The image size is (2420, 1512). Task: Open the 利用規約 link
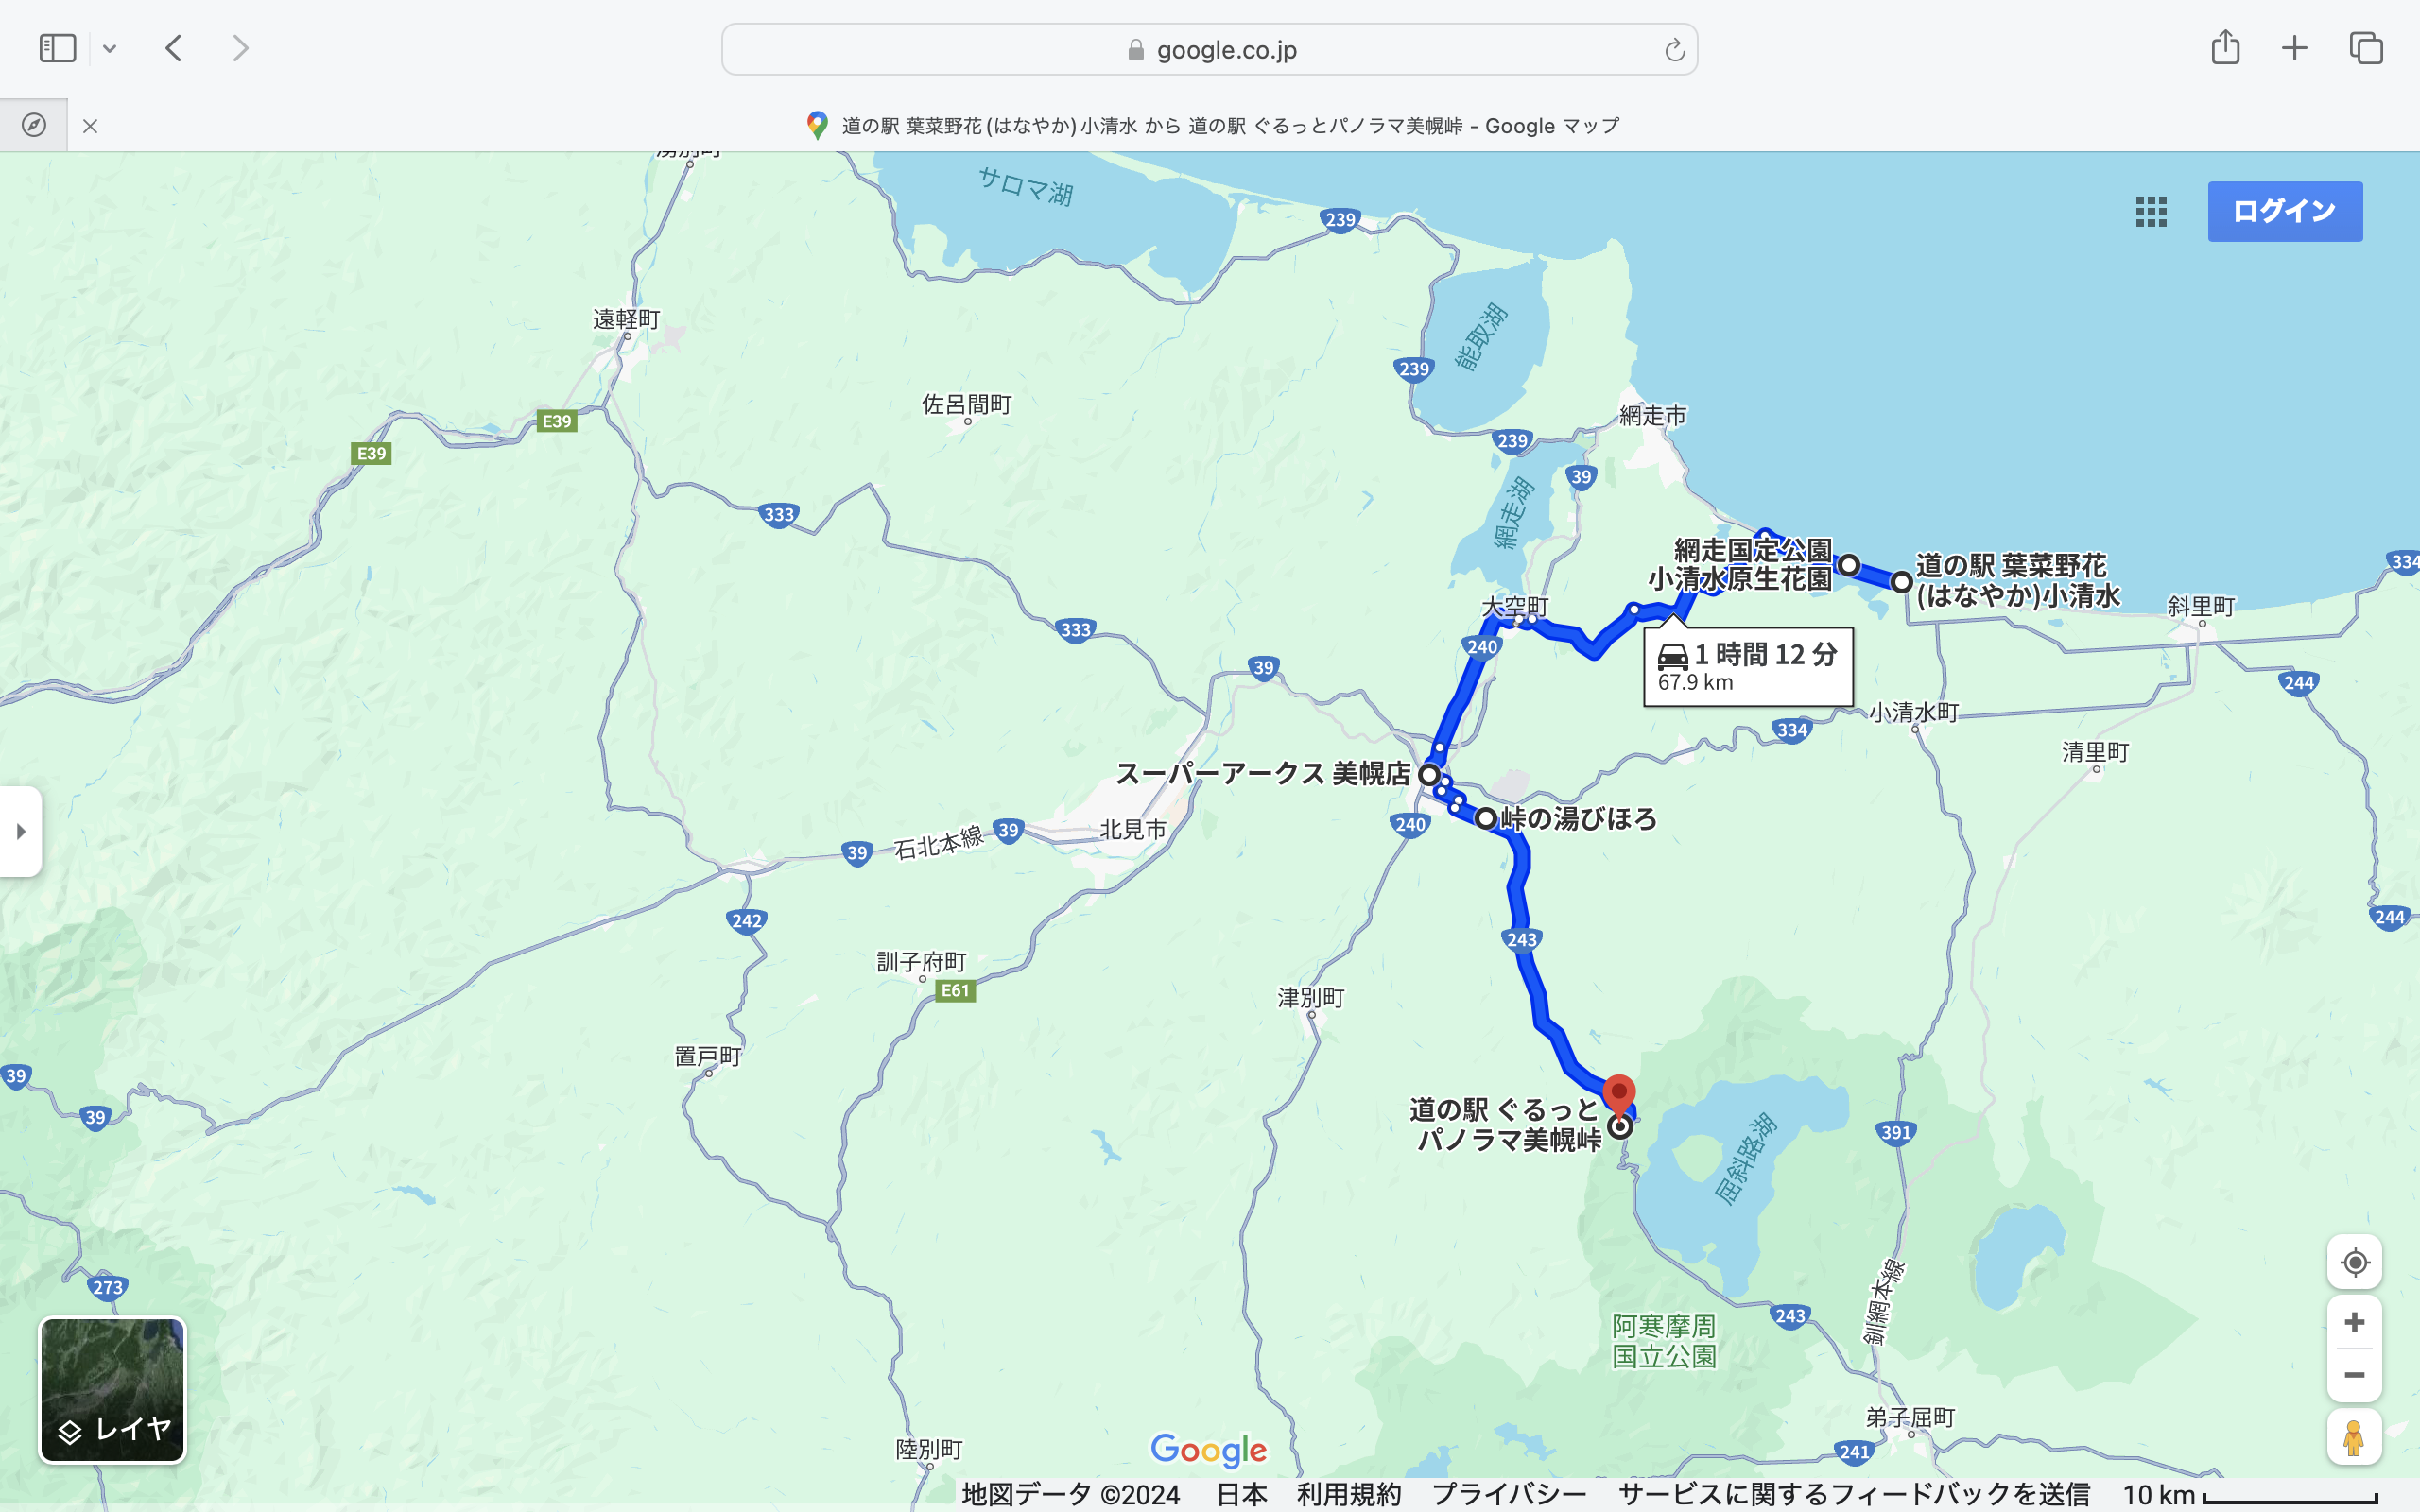(1348, 1495)
